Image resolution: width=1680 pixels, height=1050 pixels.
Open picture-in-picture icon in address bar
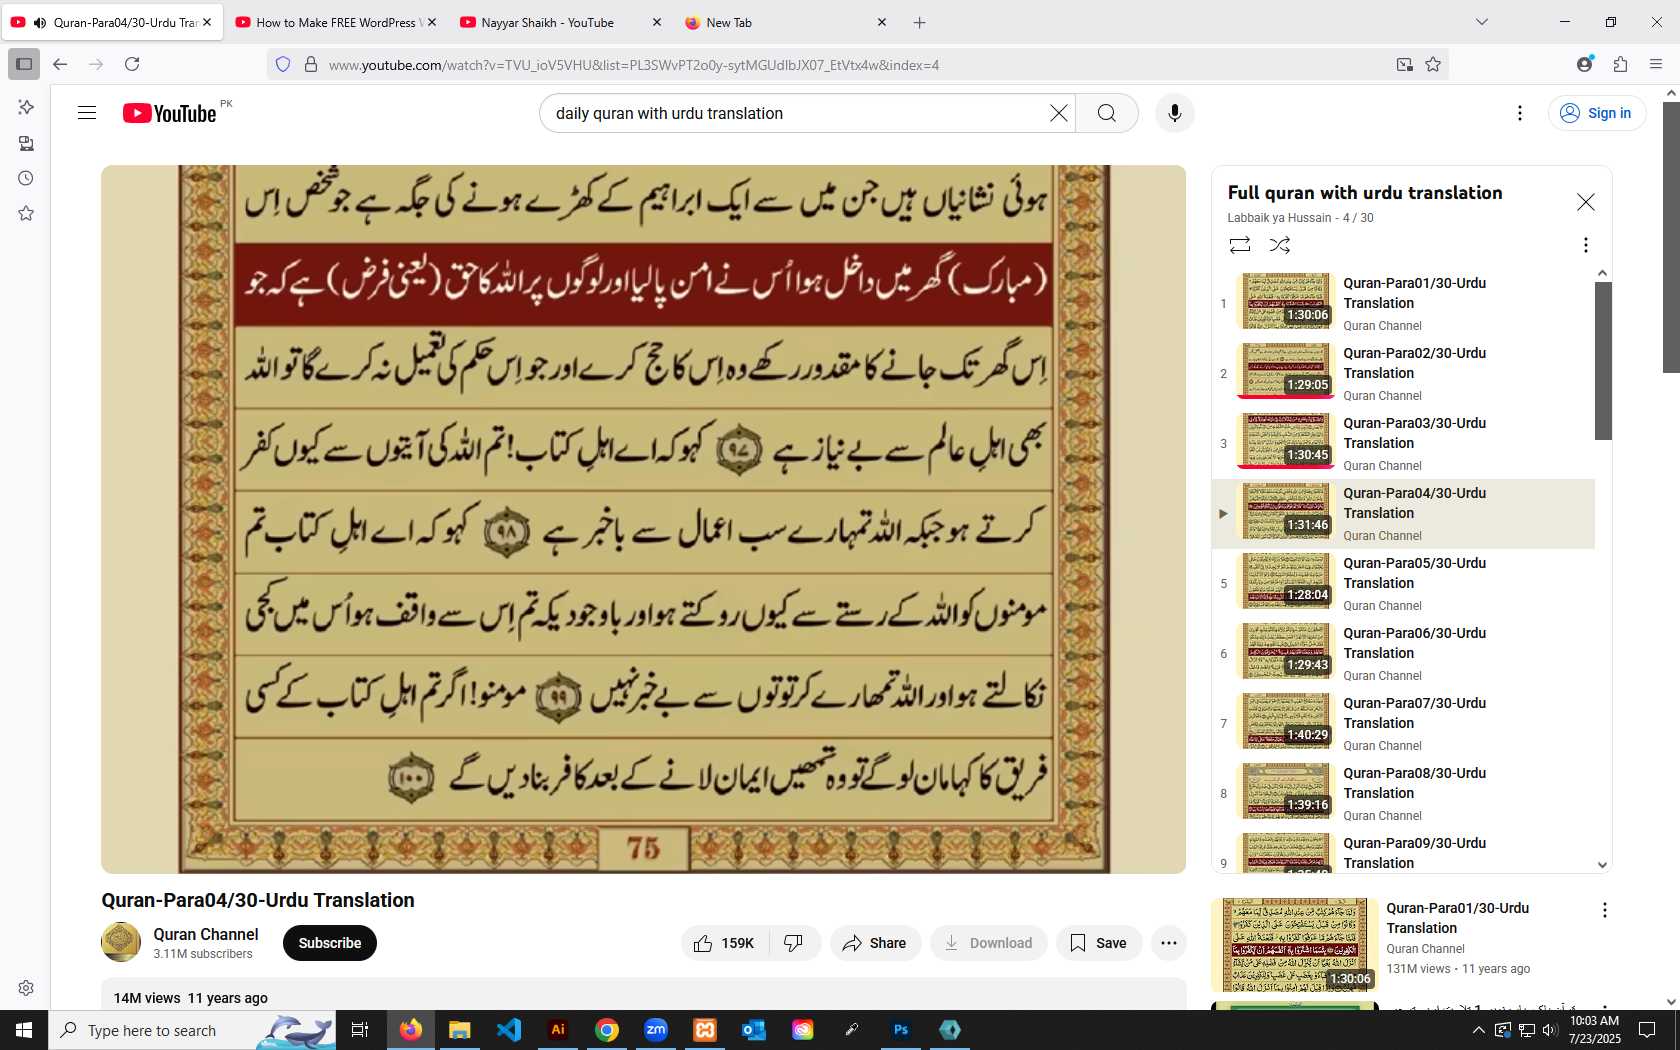coord(1405,64)
